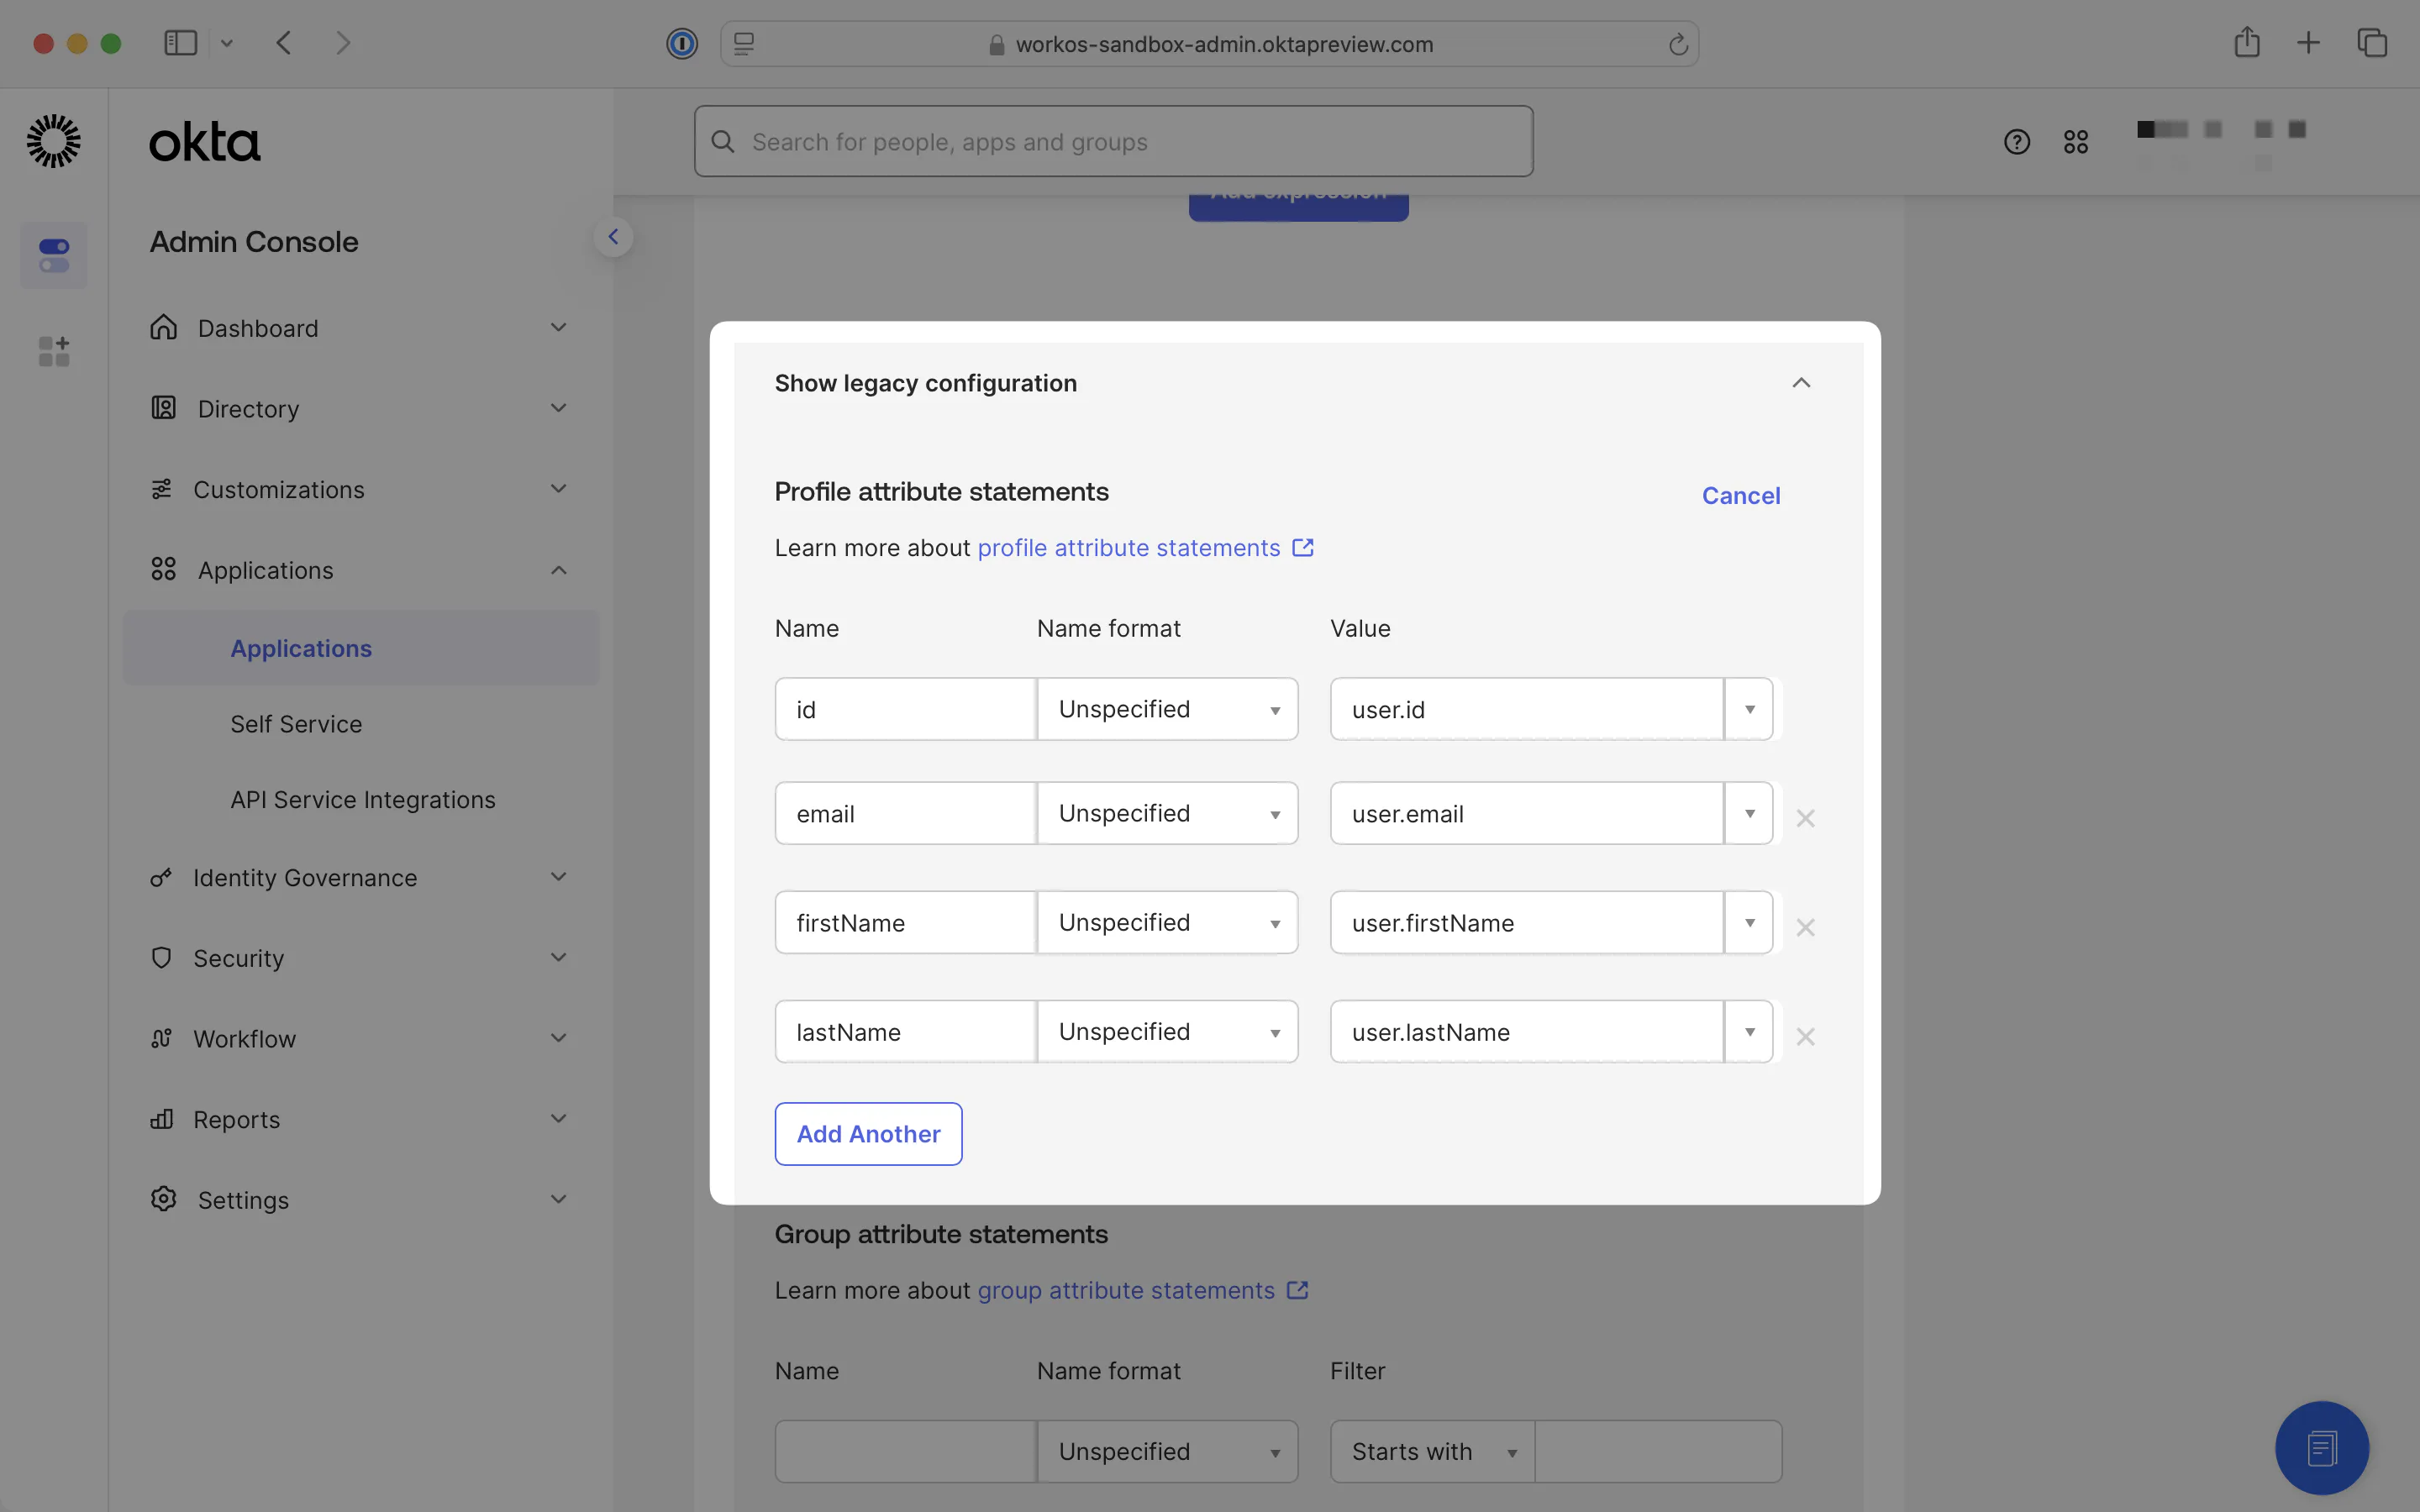
Task: Select Applications submenu item
Action: click(361, 648)
